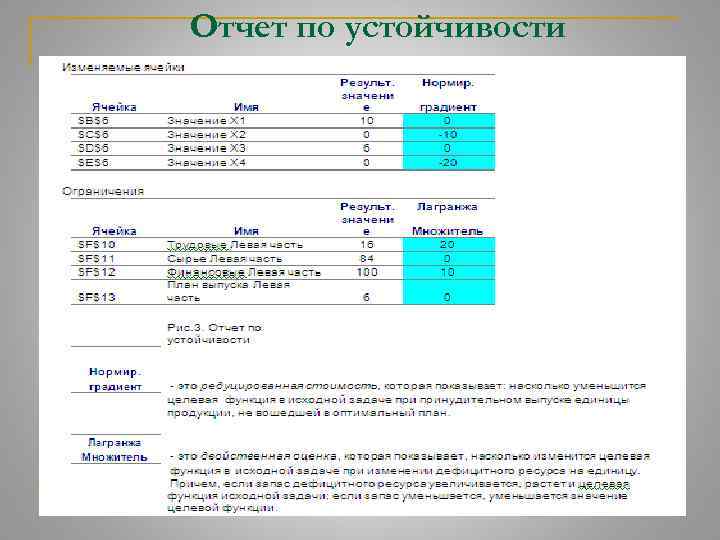
Task: Select result value 16 in Трудовые row
Action: pyautogui.click(x=367, y=244)
